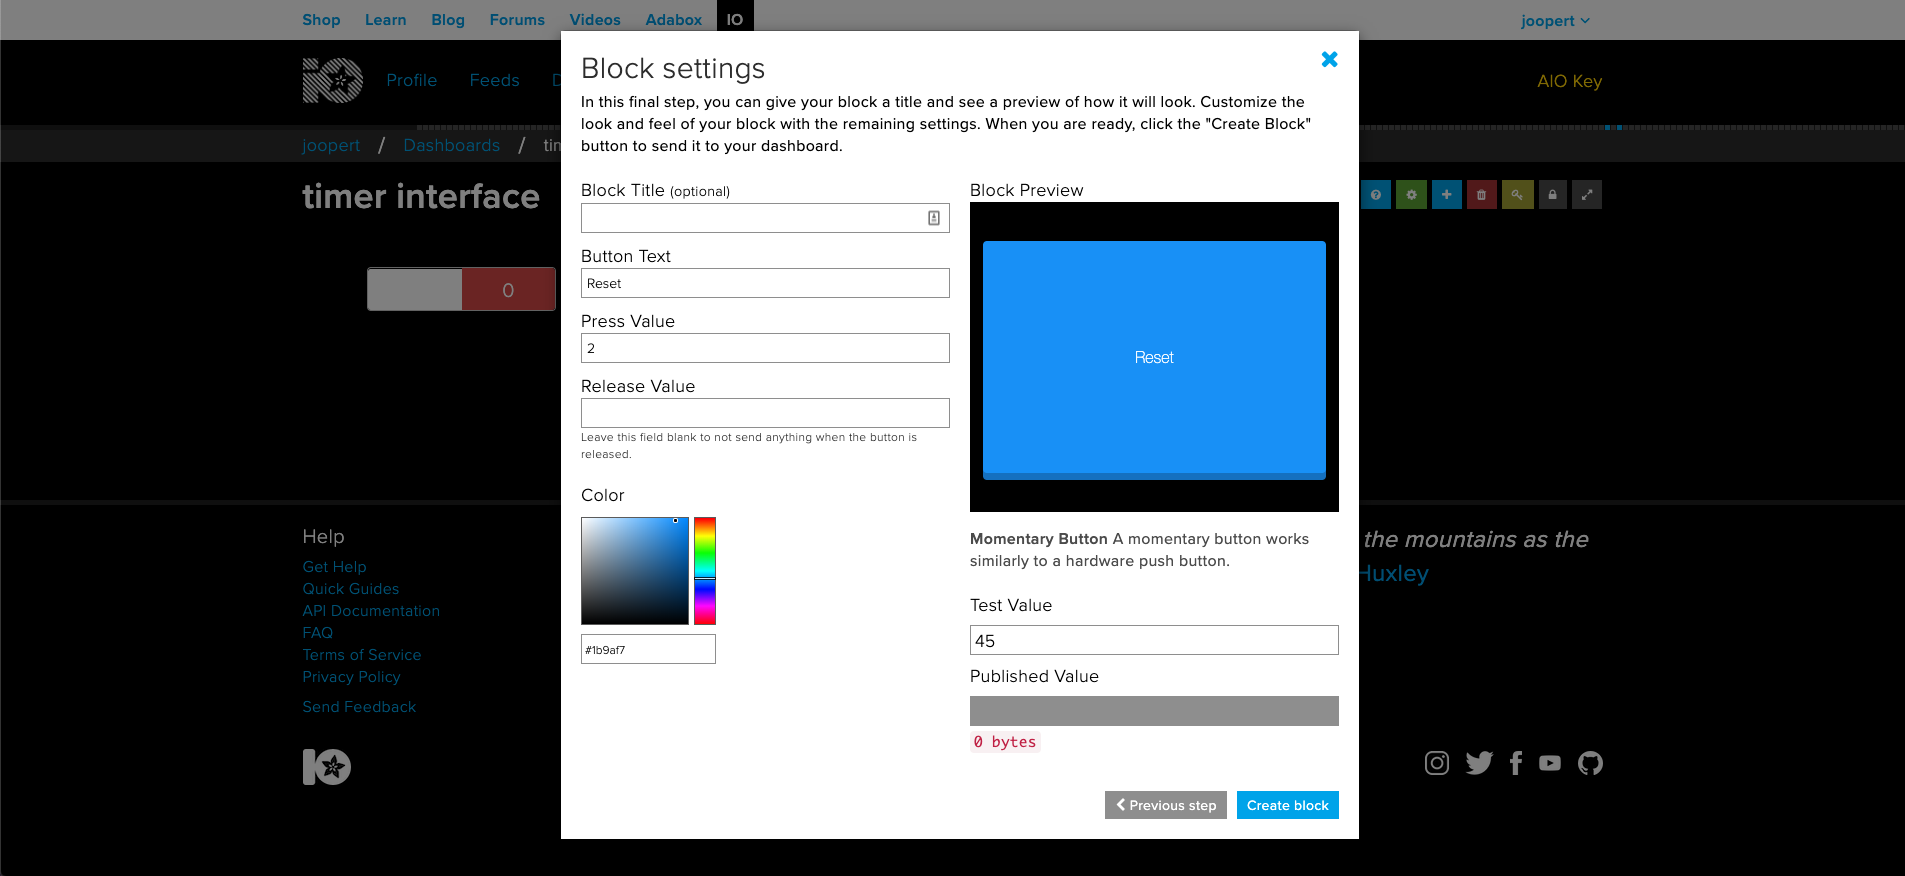Open Adafruit GitHub icon link
Screen dimensions: 1905x876
[x=1590, y=763]
